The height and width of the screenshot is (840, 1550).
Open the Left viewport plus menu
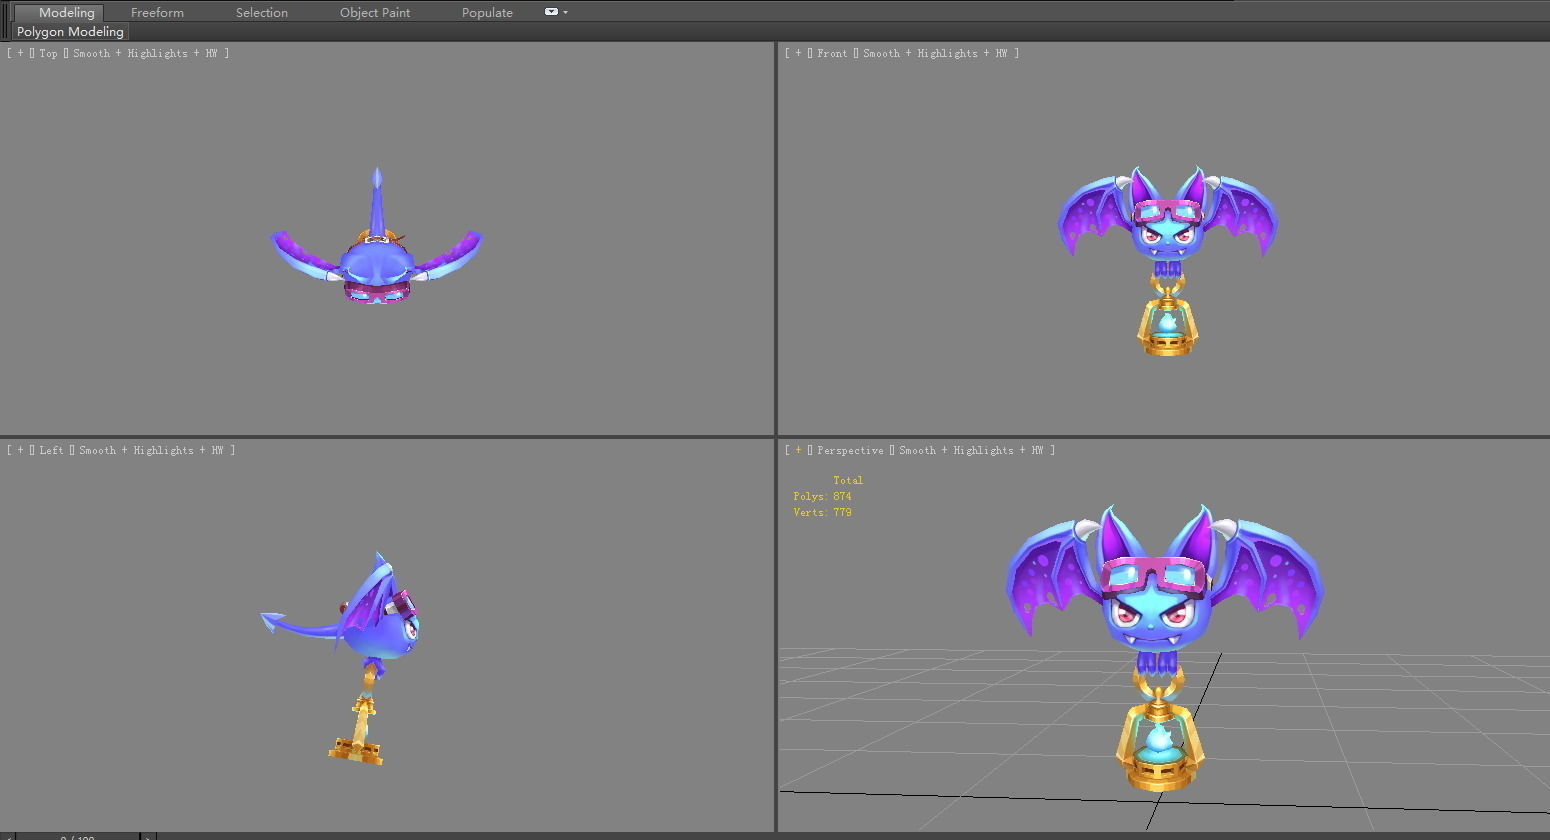[x=20, y=450]
